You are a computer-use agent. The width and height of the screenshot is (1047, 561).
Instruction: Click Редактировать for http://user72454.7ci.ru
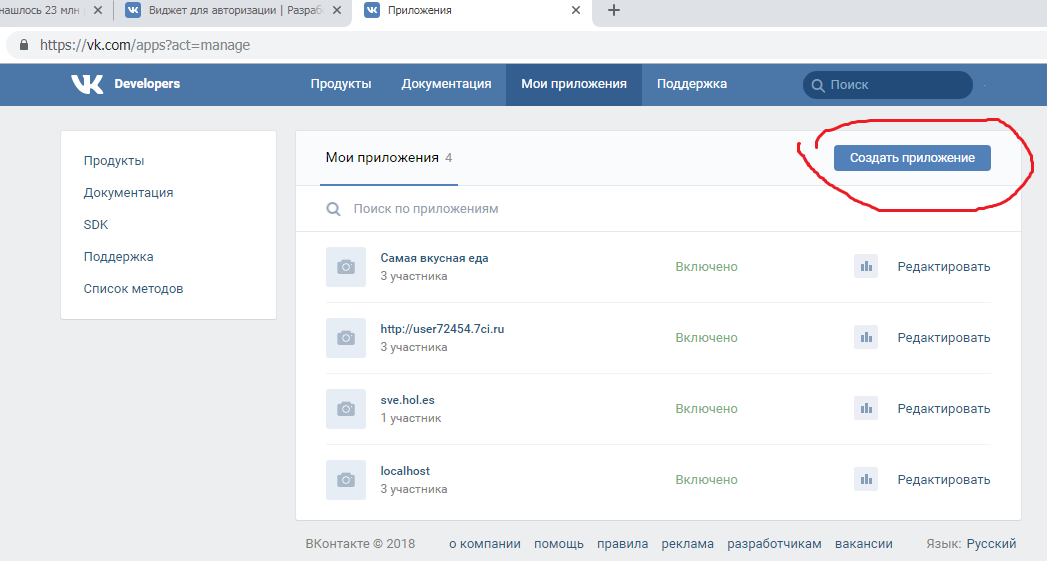[x=944, y=337]
